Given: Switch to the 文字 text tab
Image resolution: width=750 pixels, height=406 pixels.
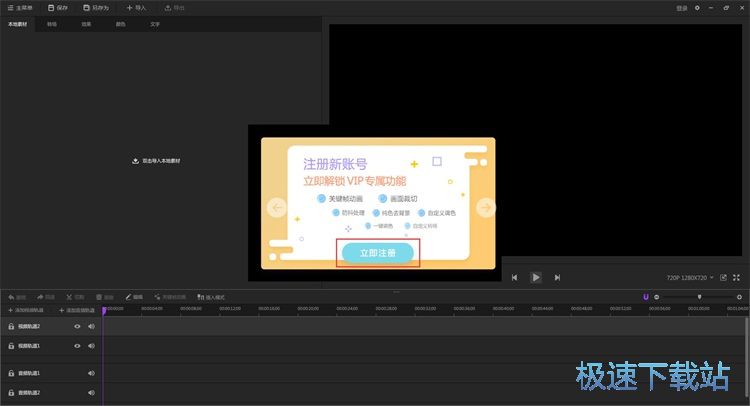Looking at the screenshot, I should click(154, 22).
